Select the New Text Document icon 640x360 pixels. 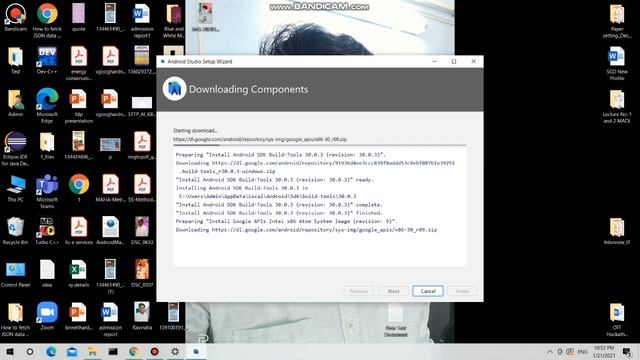(396, 321)
